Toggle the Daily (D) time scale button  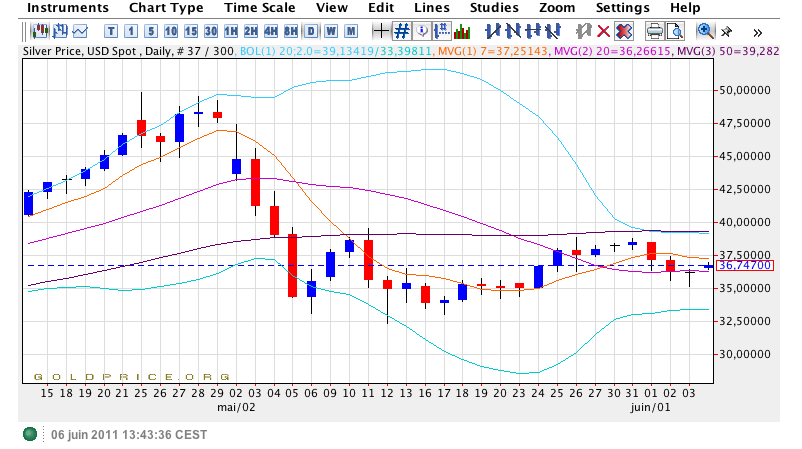(x=313, y=30)
